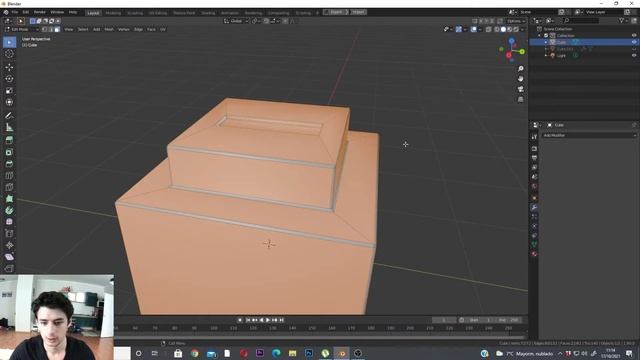Select the Shrink/Fatten tool
The height and width of the screenshot is (360, 640).
9,245
